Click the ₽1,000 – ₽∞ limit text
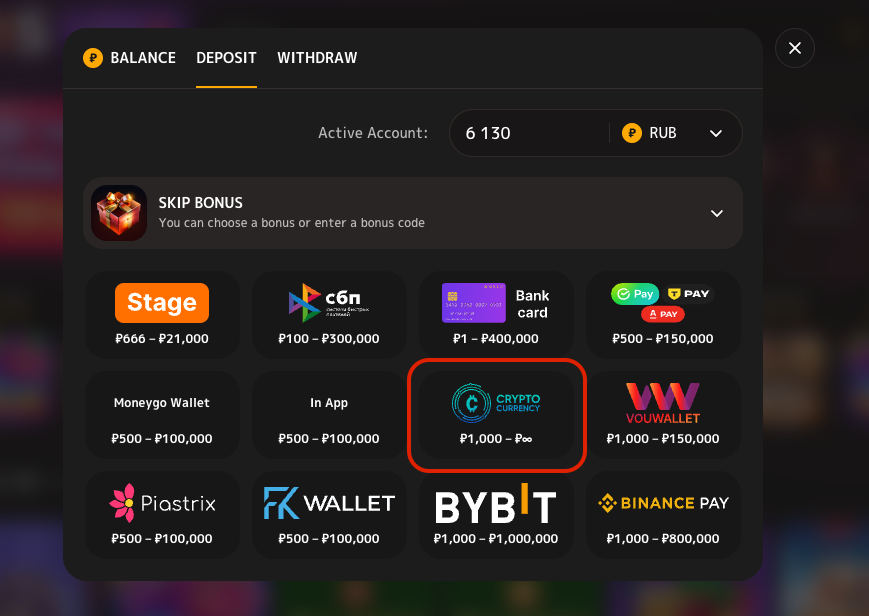The image size is (869, 616). [x=496, y=439]
